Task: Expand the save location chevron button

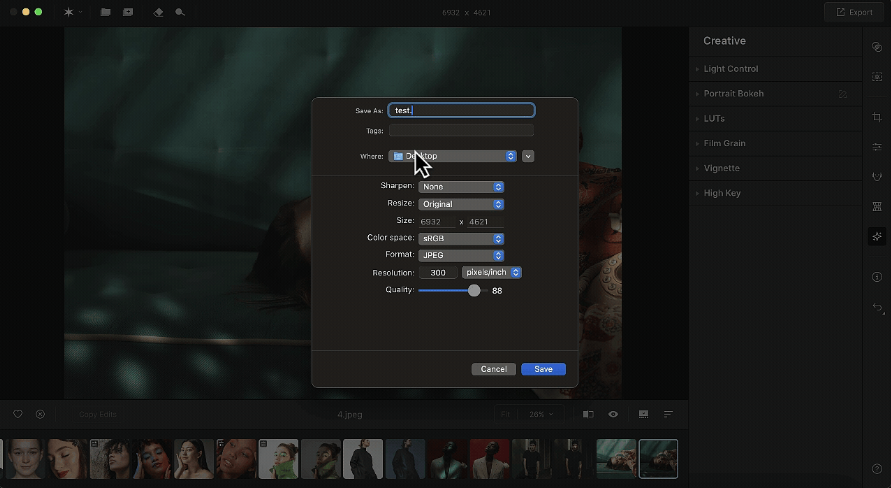Action: point(528,156)
